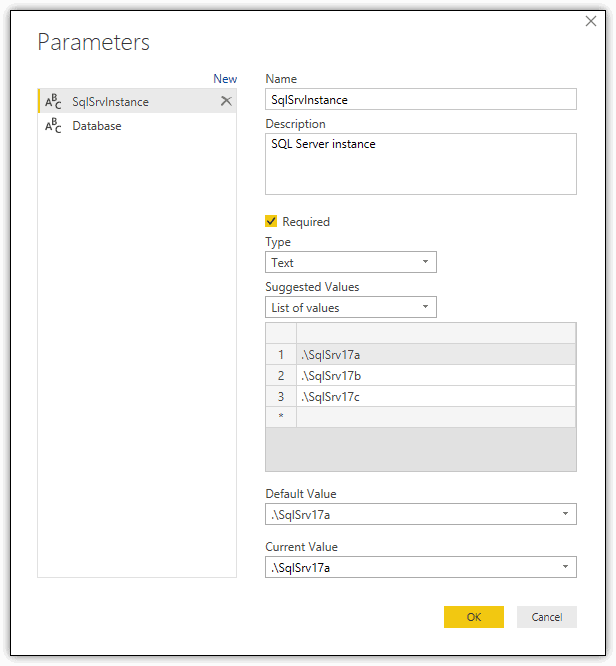Select the Database parameter in the list
The width and height of the screenshot is (616, 666).
pos(137,125)
